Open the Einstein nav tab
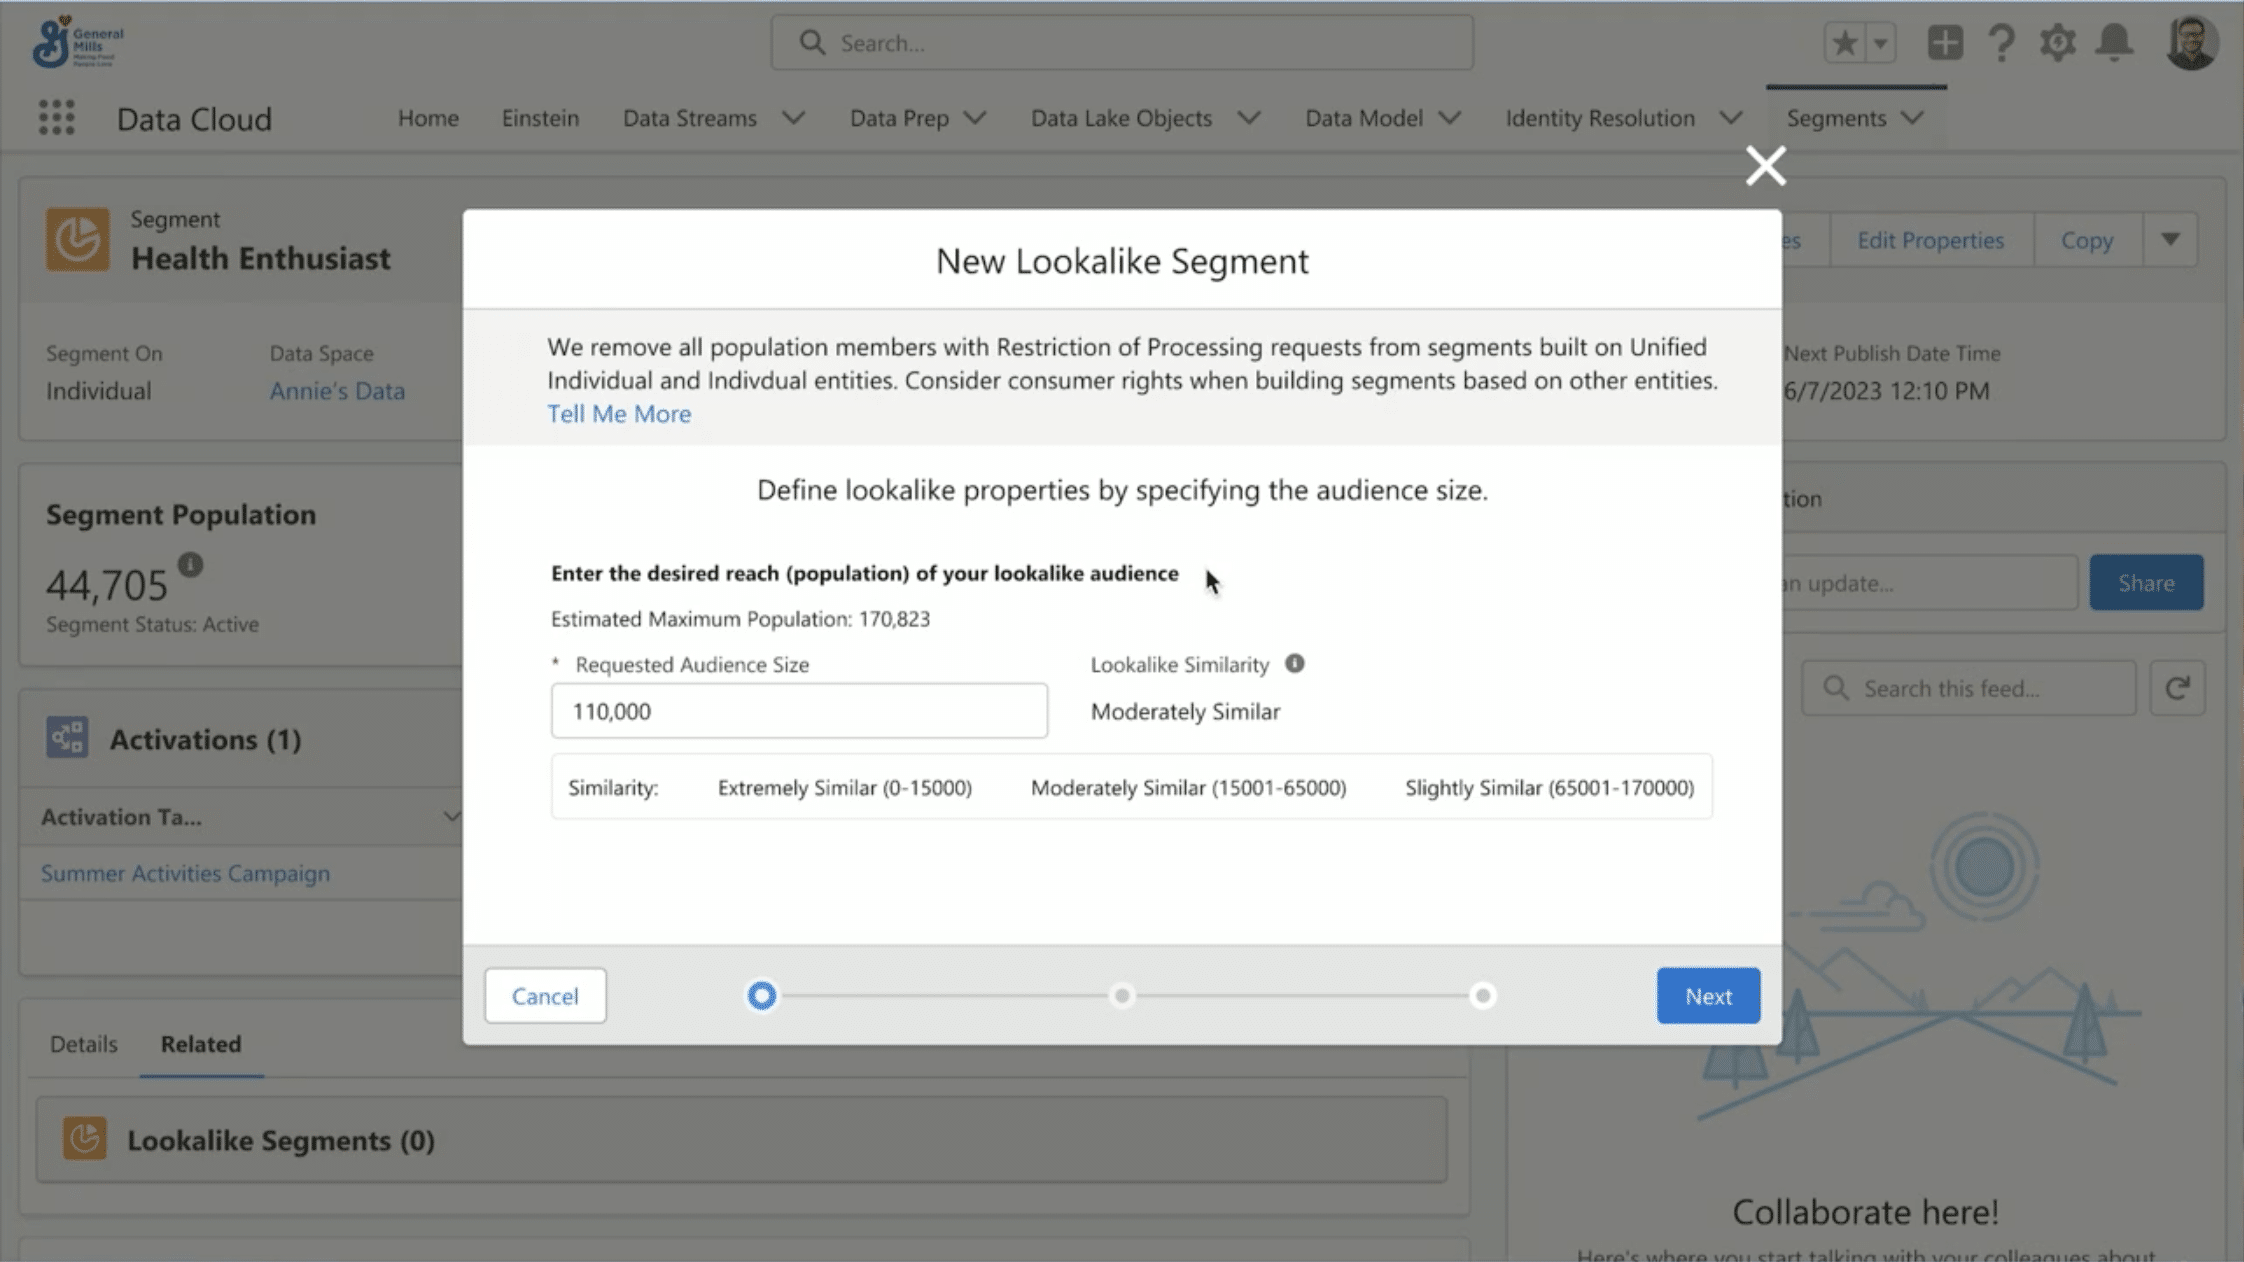The height and width of the screenshot is (1262, 2244). coord(540,118)
